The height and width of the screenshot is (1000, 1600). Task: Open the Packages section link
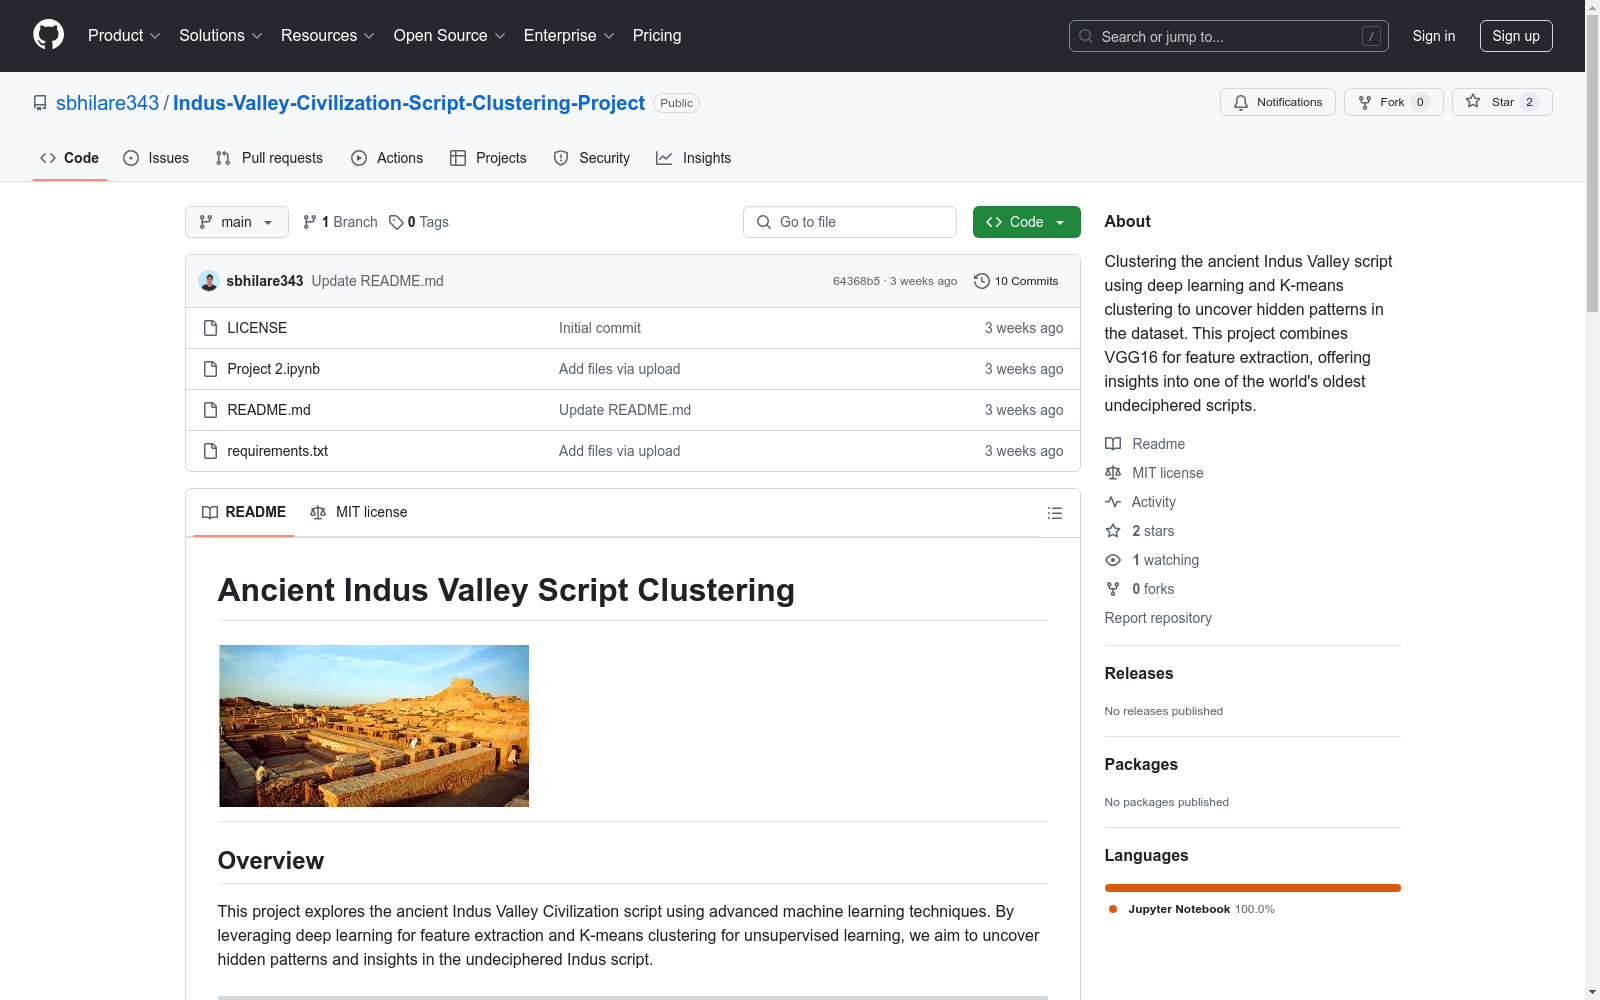(x=1141, y=765)
